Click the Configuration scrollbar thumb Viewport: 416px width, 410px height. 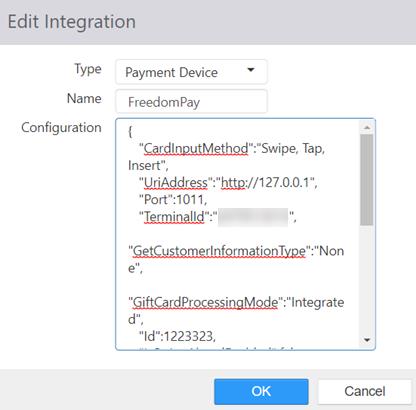[x=367, y=180]
